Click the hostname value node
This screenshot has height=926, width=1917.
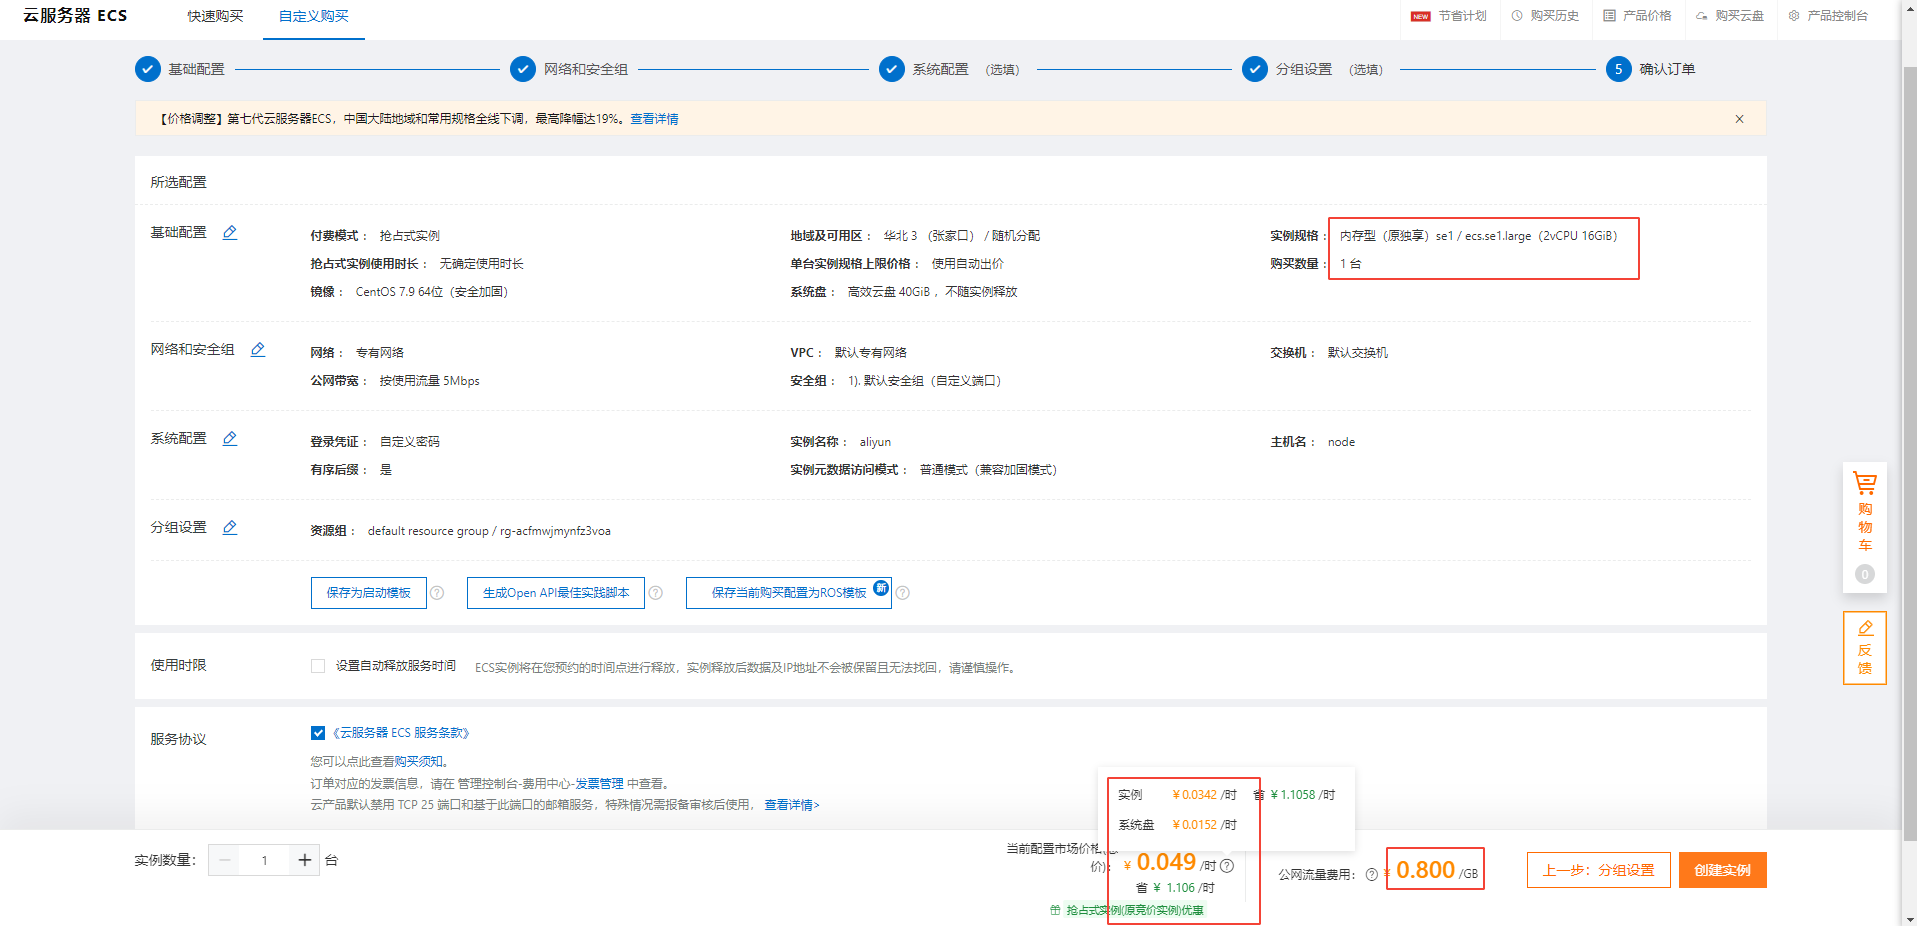[1341, 442]
